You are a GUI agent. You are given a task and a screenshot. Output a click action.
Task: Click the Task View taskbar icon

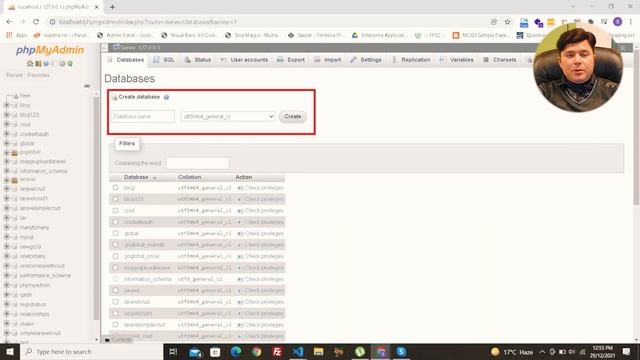[173, 352]
